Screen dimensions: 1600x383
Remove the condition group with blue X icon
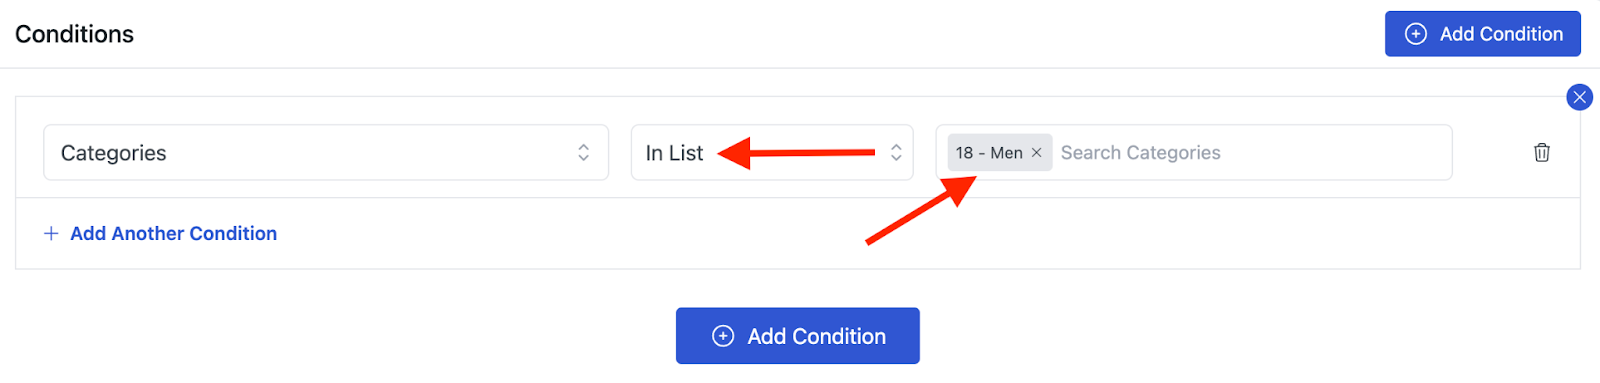(x=1579, y=97)
